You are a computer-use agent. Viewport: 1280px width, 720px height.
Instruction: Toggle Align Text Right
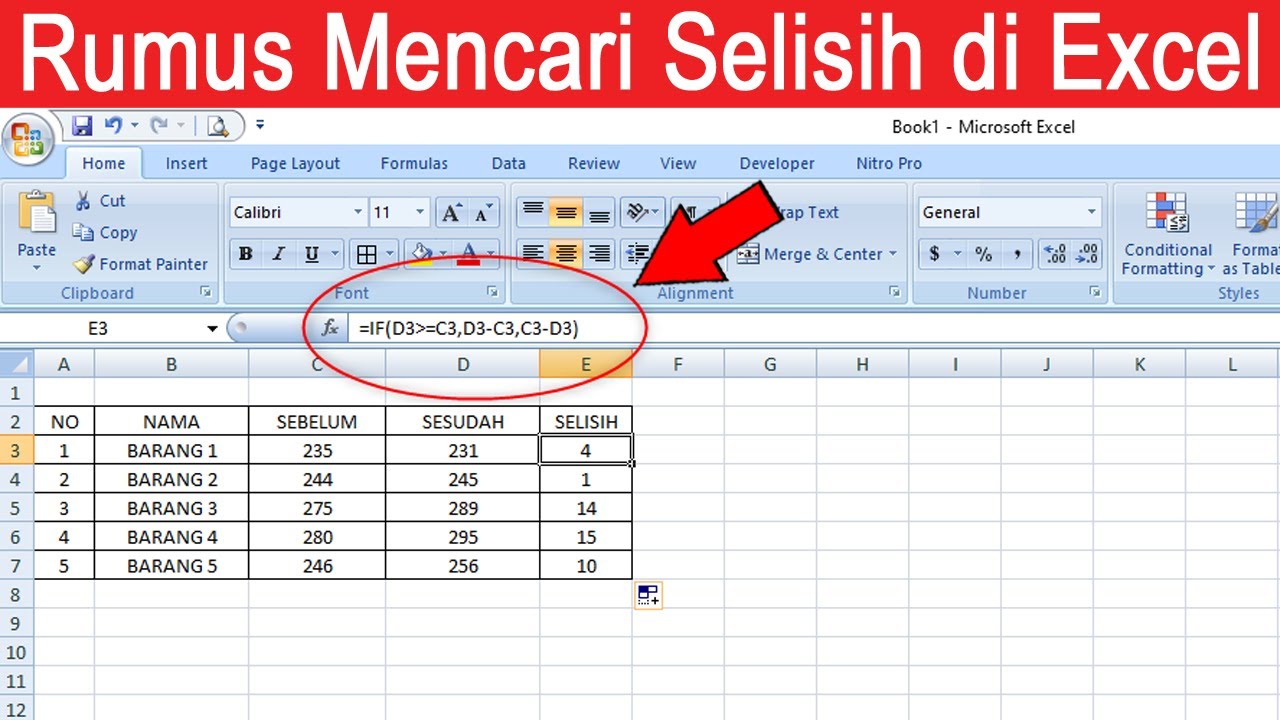[x=599, y=254]
